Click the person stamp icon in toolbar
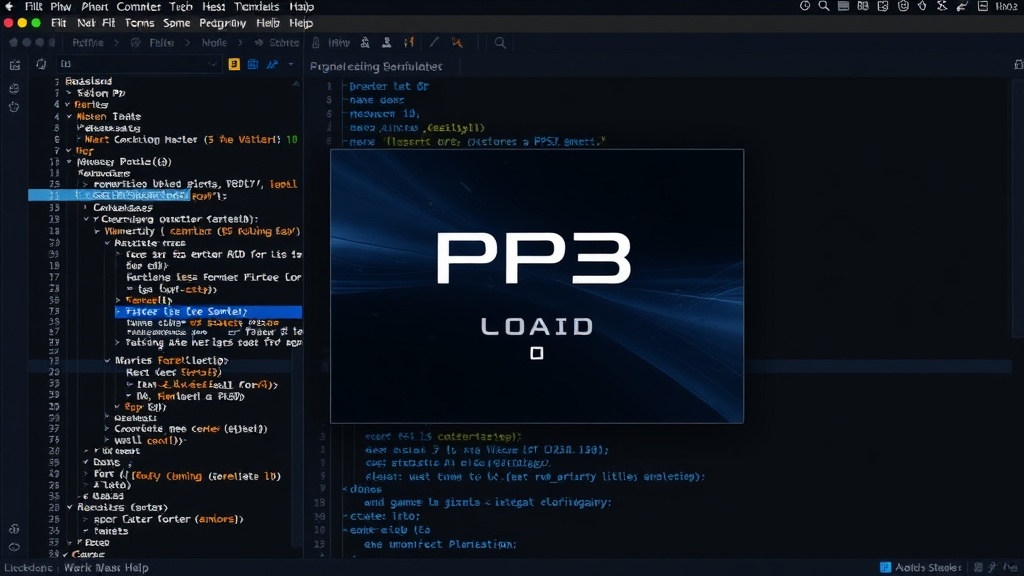 [x=387, y=42]
